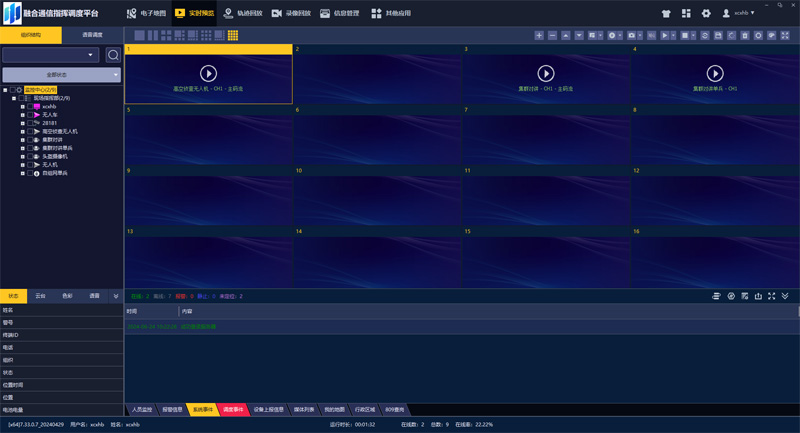Tick the checkbox next to xcxhb
This screenshot has height=433, width=800.
pos(31,106)
